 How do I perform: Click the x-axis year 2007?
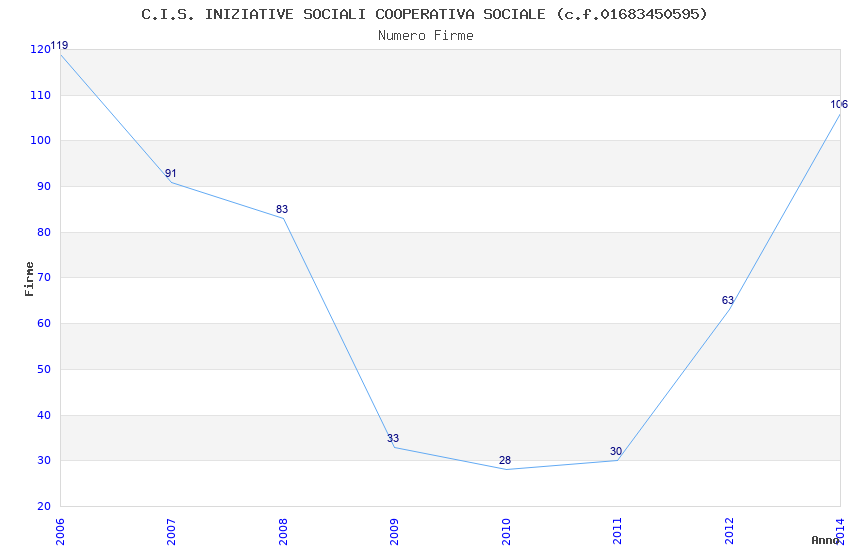pyautogui.click(x=171, y=531)
